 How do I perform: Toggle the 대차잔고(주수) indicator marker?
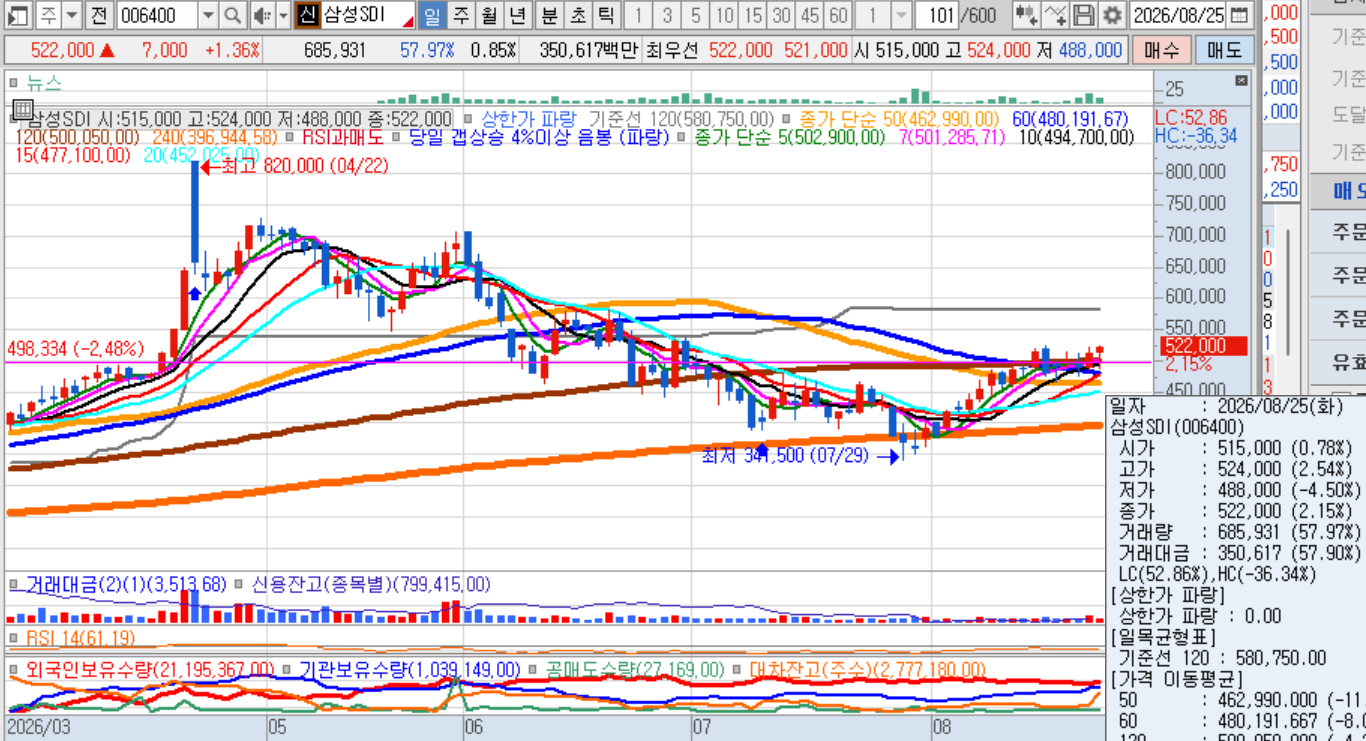739,669
